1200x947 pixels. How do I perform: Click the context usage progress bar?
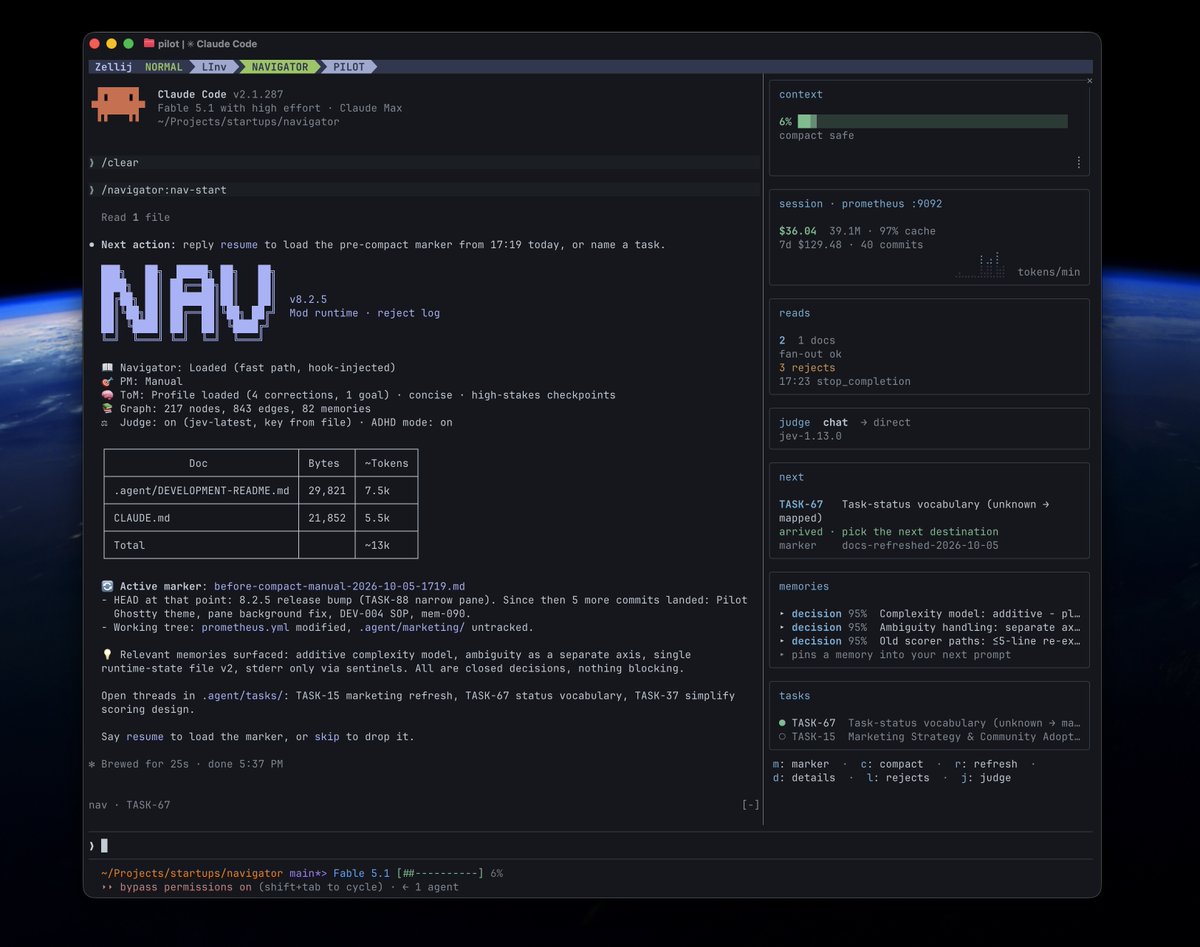(x=932, y=122)
